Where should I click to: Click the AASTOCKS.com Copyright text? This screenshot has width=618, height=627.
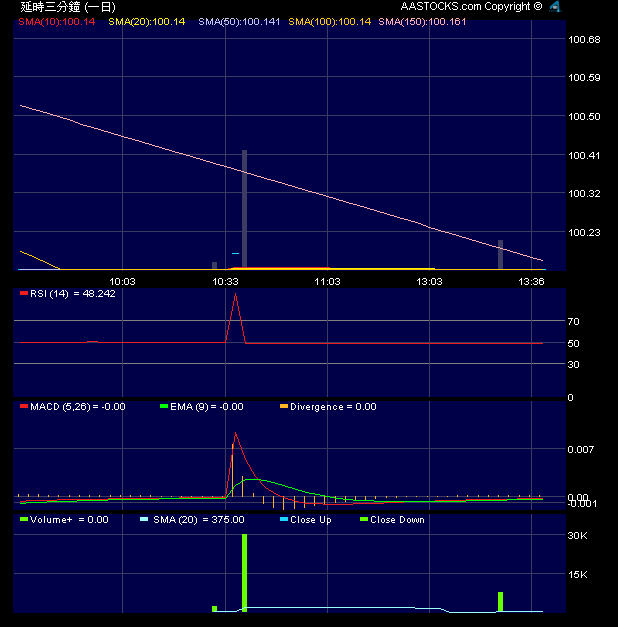point(472,6)
